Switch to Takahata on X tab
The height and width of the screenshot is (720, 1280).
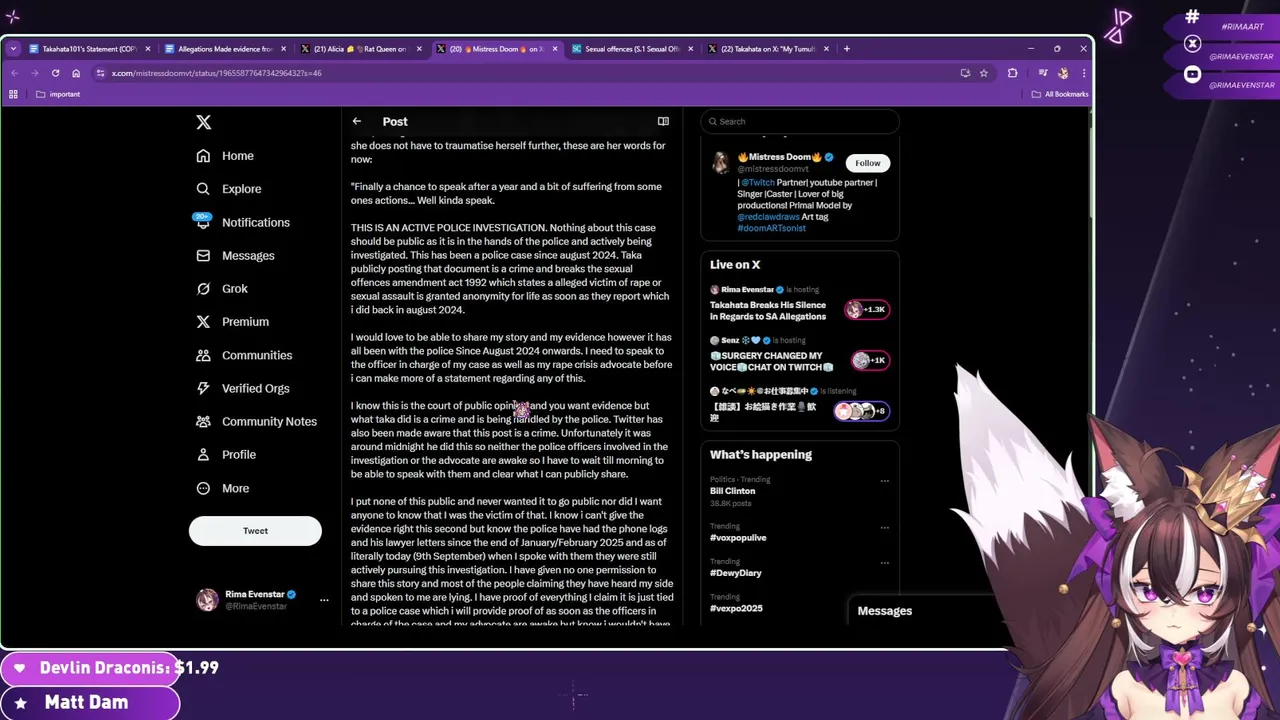[768, 49]
